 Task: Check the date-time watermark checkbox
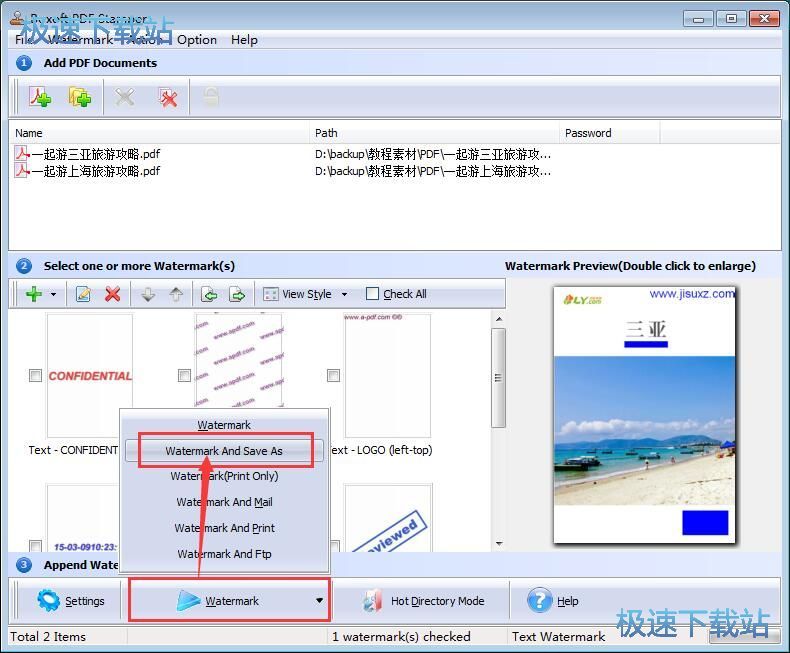click(35, 546)
